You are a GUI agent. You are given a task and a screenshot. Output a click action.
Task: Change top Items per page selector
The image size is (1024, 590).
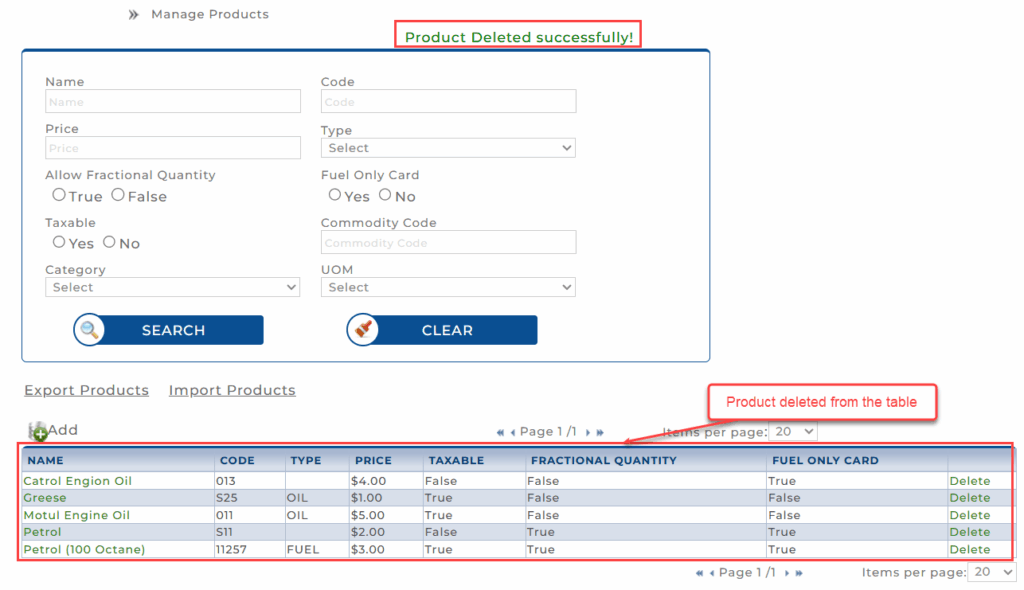point(793,432)
